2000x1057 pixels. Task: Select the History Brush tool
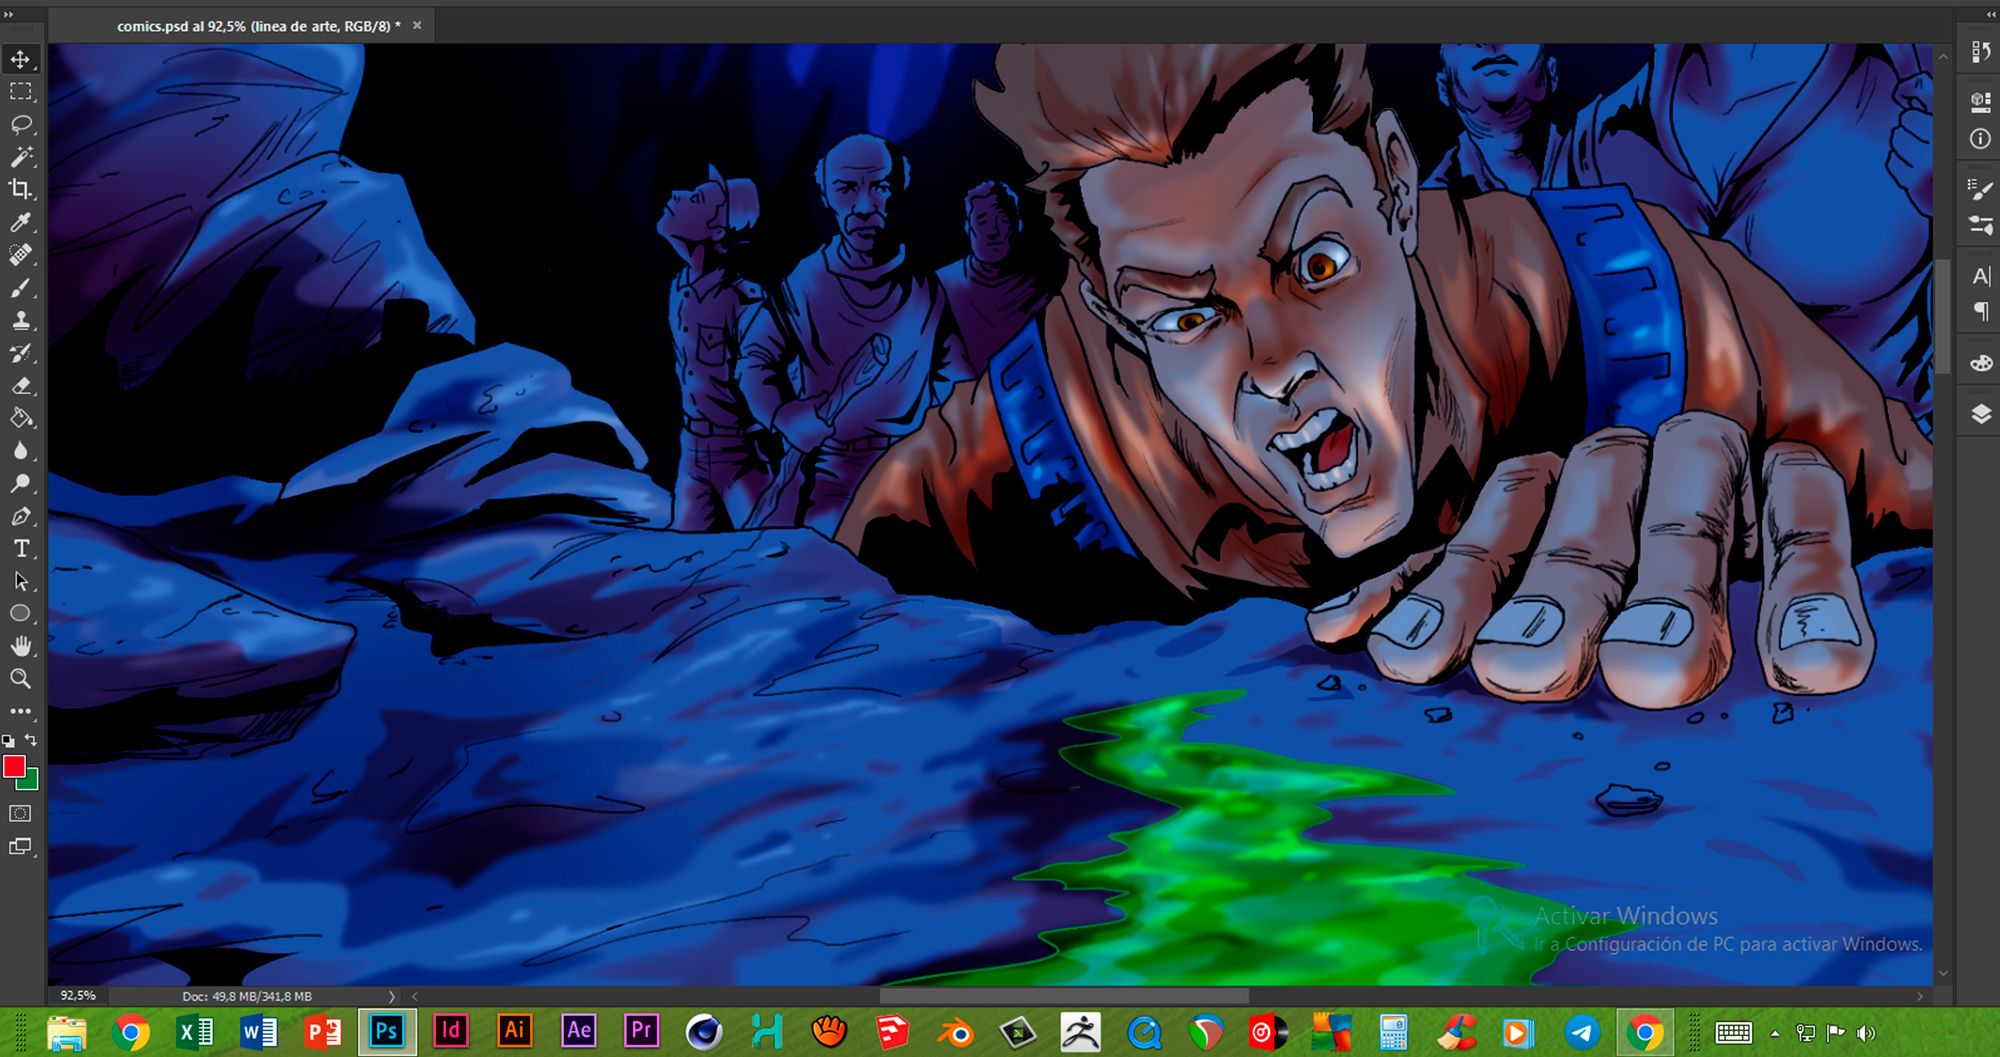pyautogui.click(x=21, y=353)
